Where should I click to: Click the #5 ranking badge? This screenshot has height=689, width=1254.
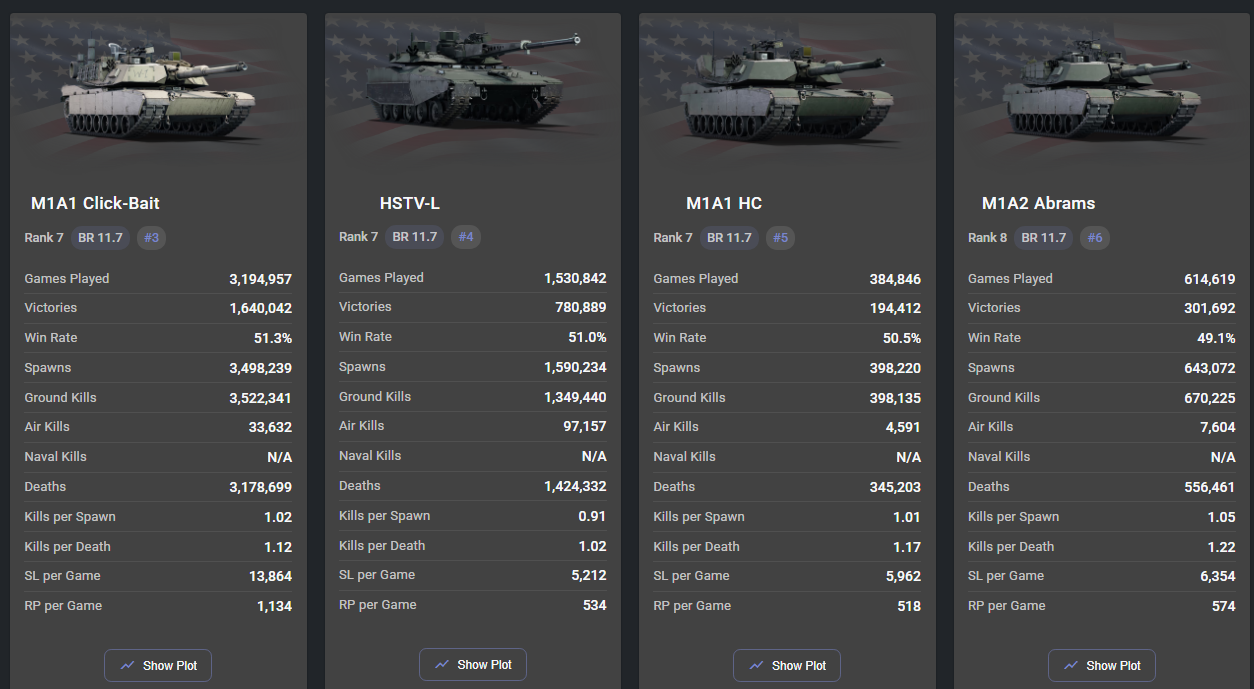pyautogui.click(x=781, y=238)
